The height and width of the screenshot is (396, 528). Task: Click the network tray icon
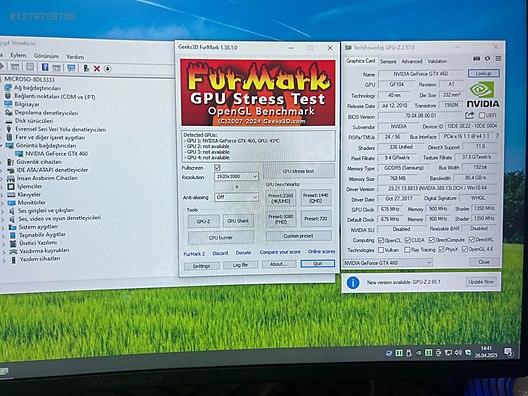(x=448, y=353)
